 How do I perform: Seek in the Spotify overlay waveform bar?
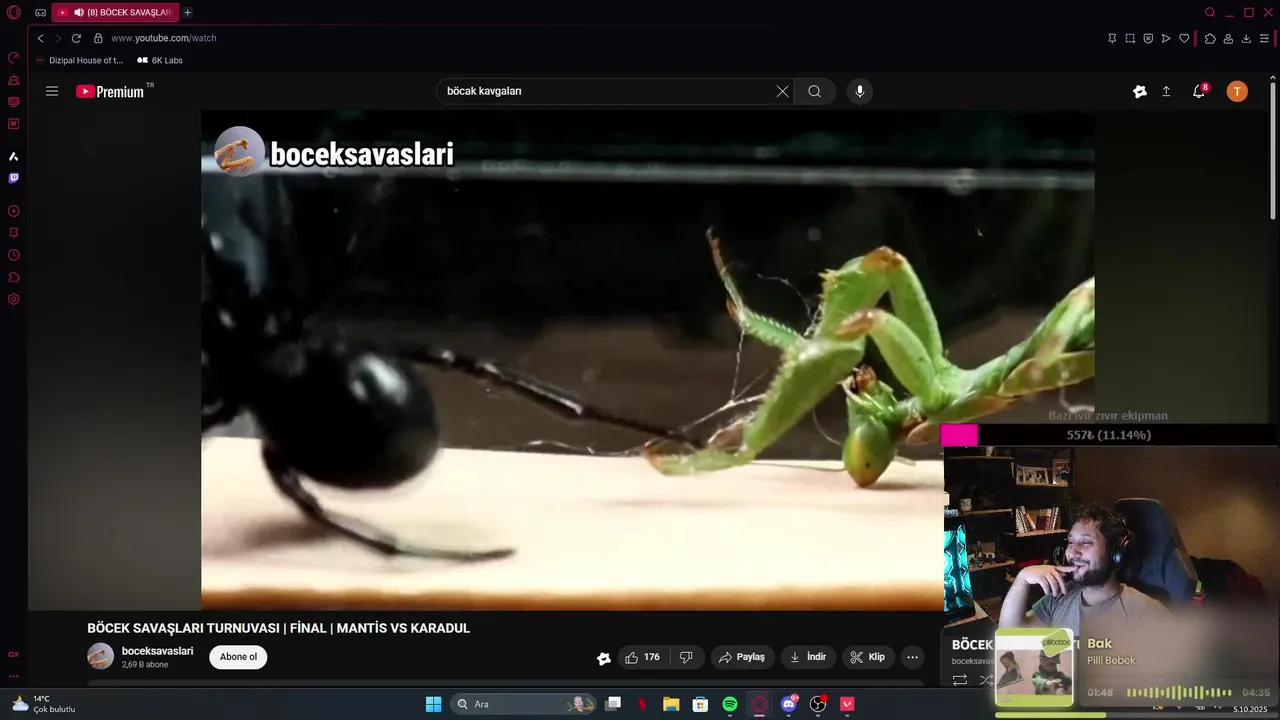[x=1179, y=692]
